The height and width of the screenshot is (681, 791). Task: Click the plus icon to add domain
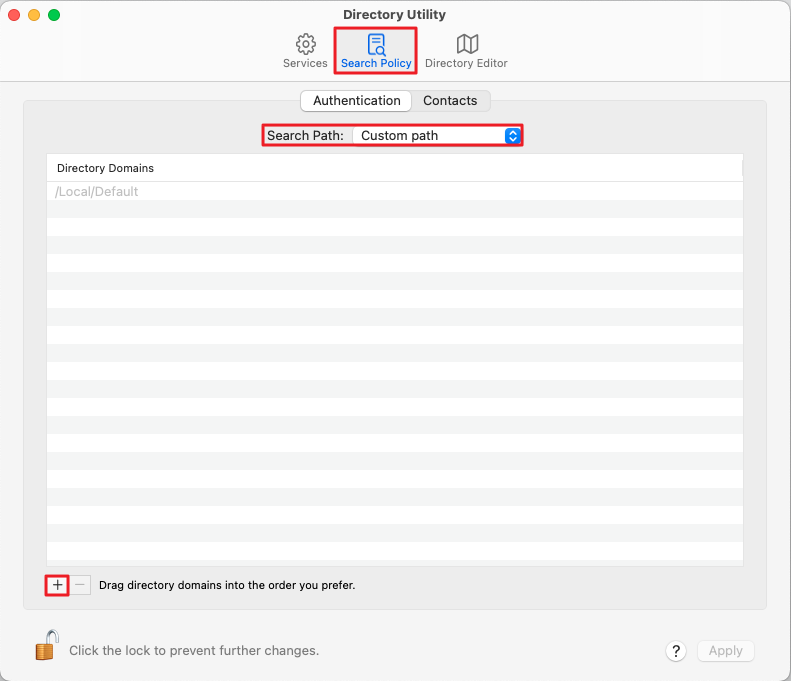pos(57,585)
